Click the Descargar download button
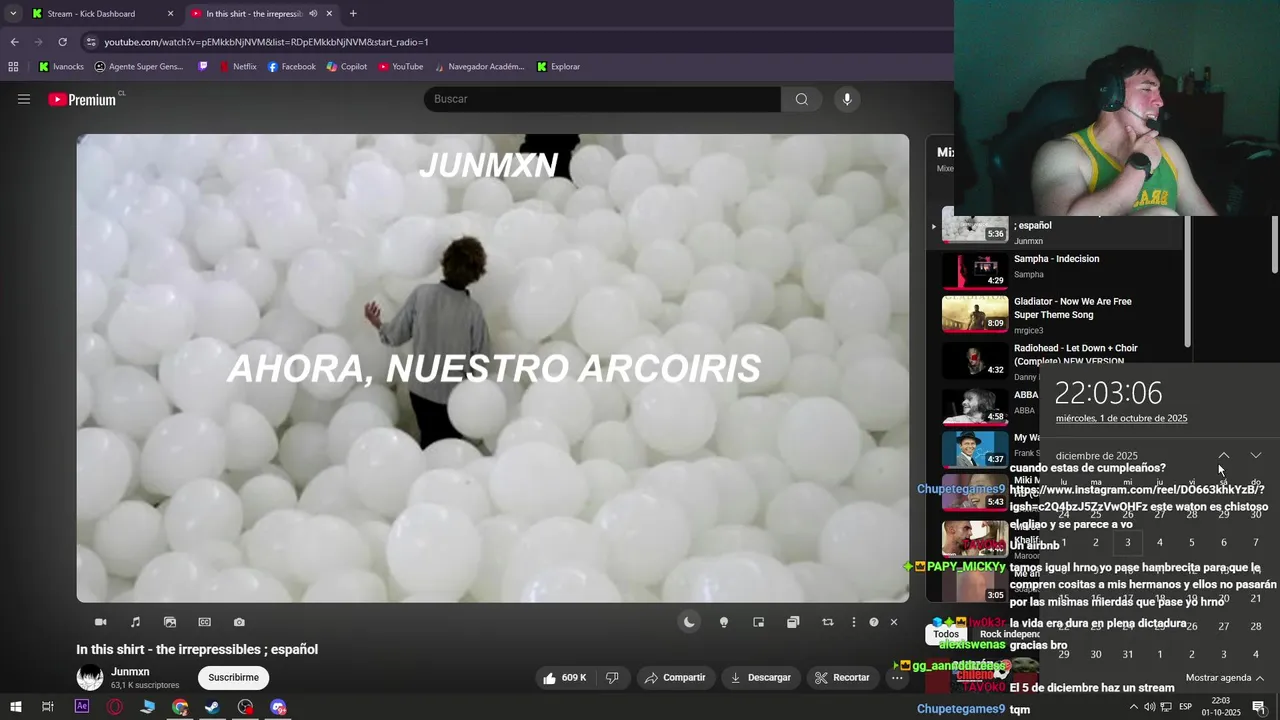The height and width of the screenshot is (720, 1280). (x=760, y=677)
